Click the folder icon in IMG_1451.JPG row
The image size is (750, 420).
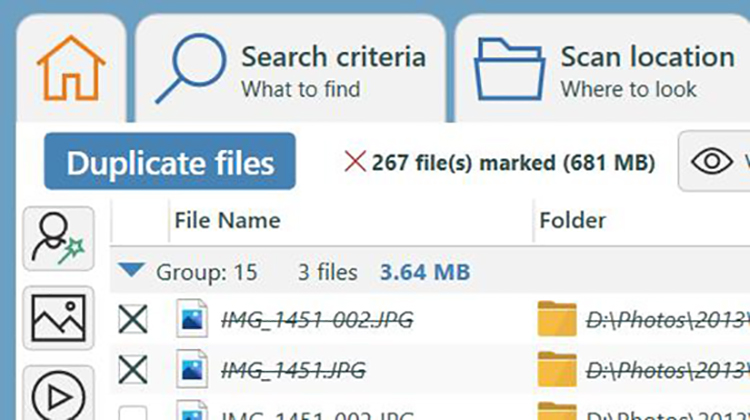point(557,369)
